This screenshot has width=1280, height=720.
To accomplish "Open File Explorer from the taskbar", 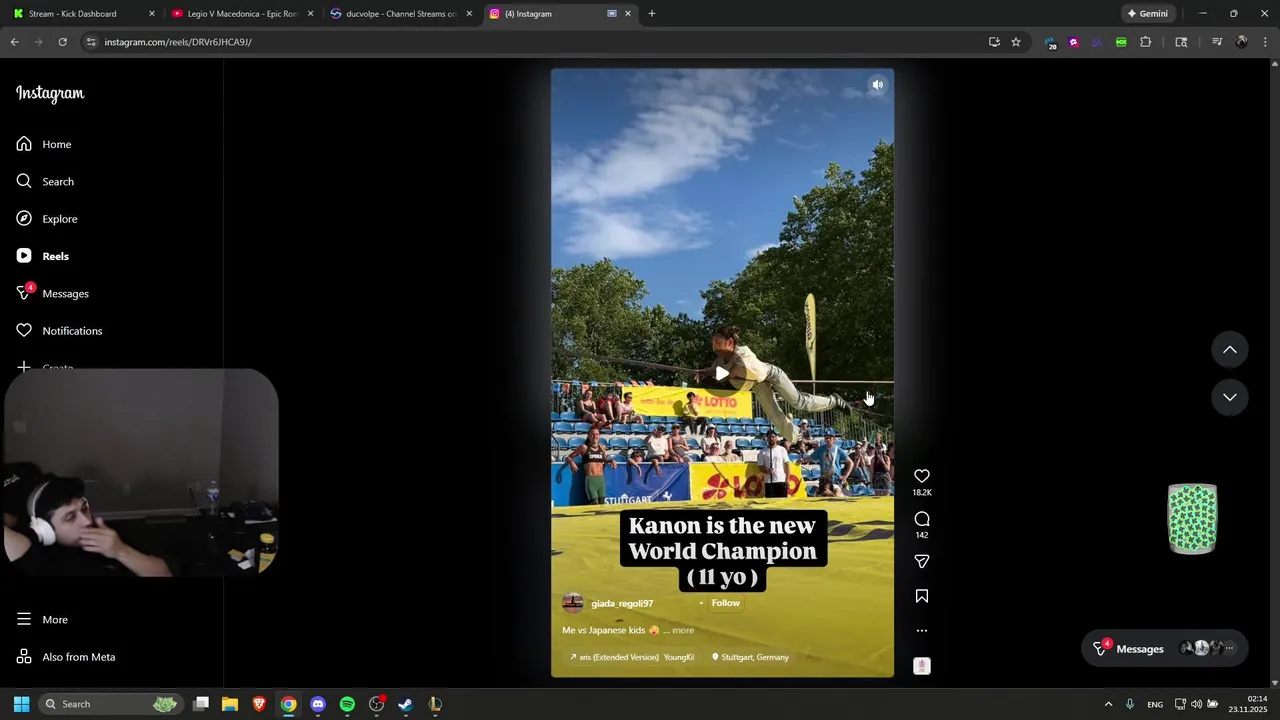I will [x=230, y=704].
